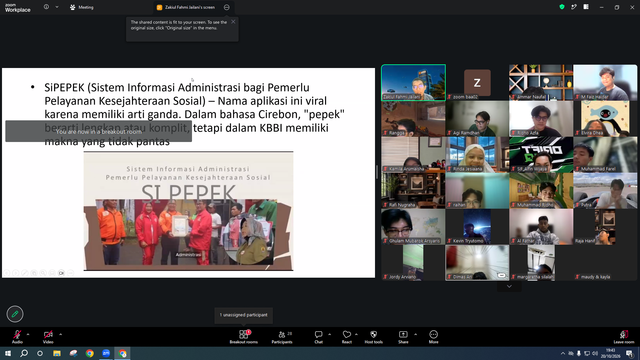Viewport: 640px width, 360px height.
Task: Select Muhammad Farel's video tile
Action: point(605,154)
